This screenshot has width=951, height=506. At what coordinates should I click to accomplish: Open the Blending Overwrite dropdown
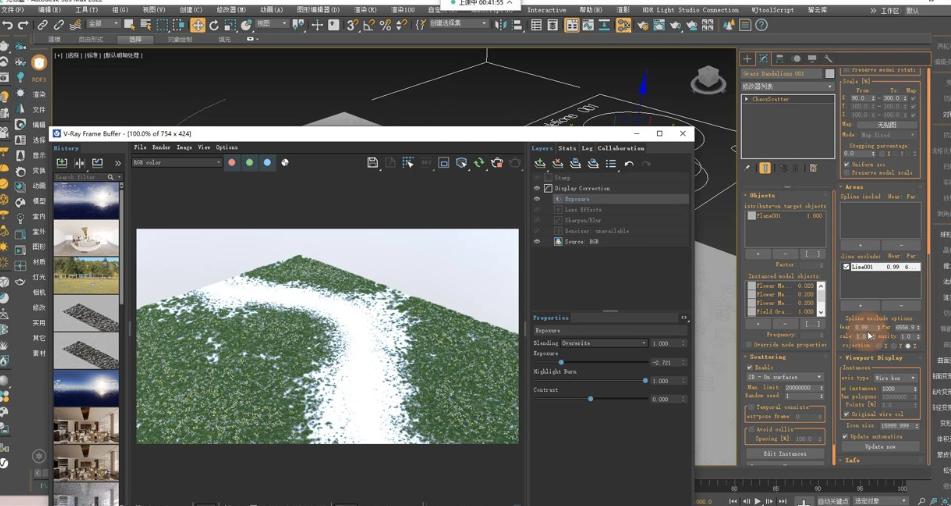pos(604,343)
